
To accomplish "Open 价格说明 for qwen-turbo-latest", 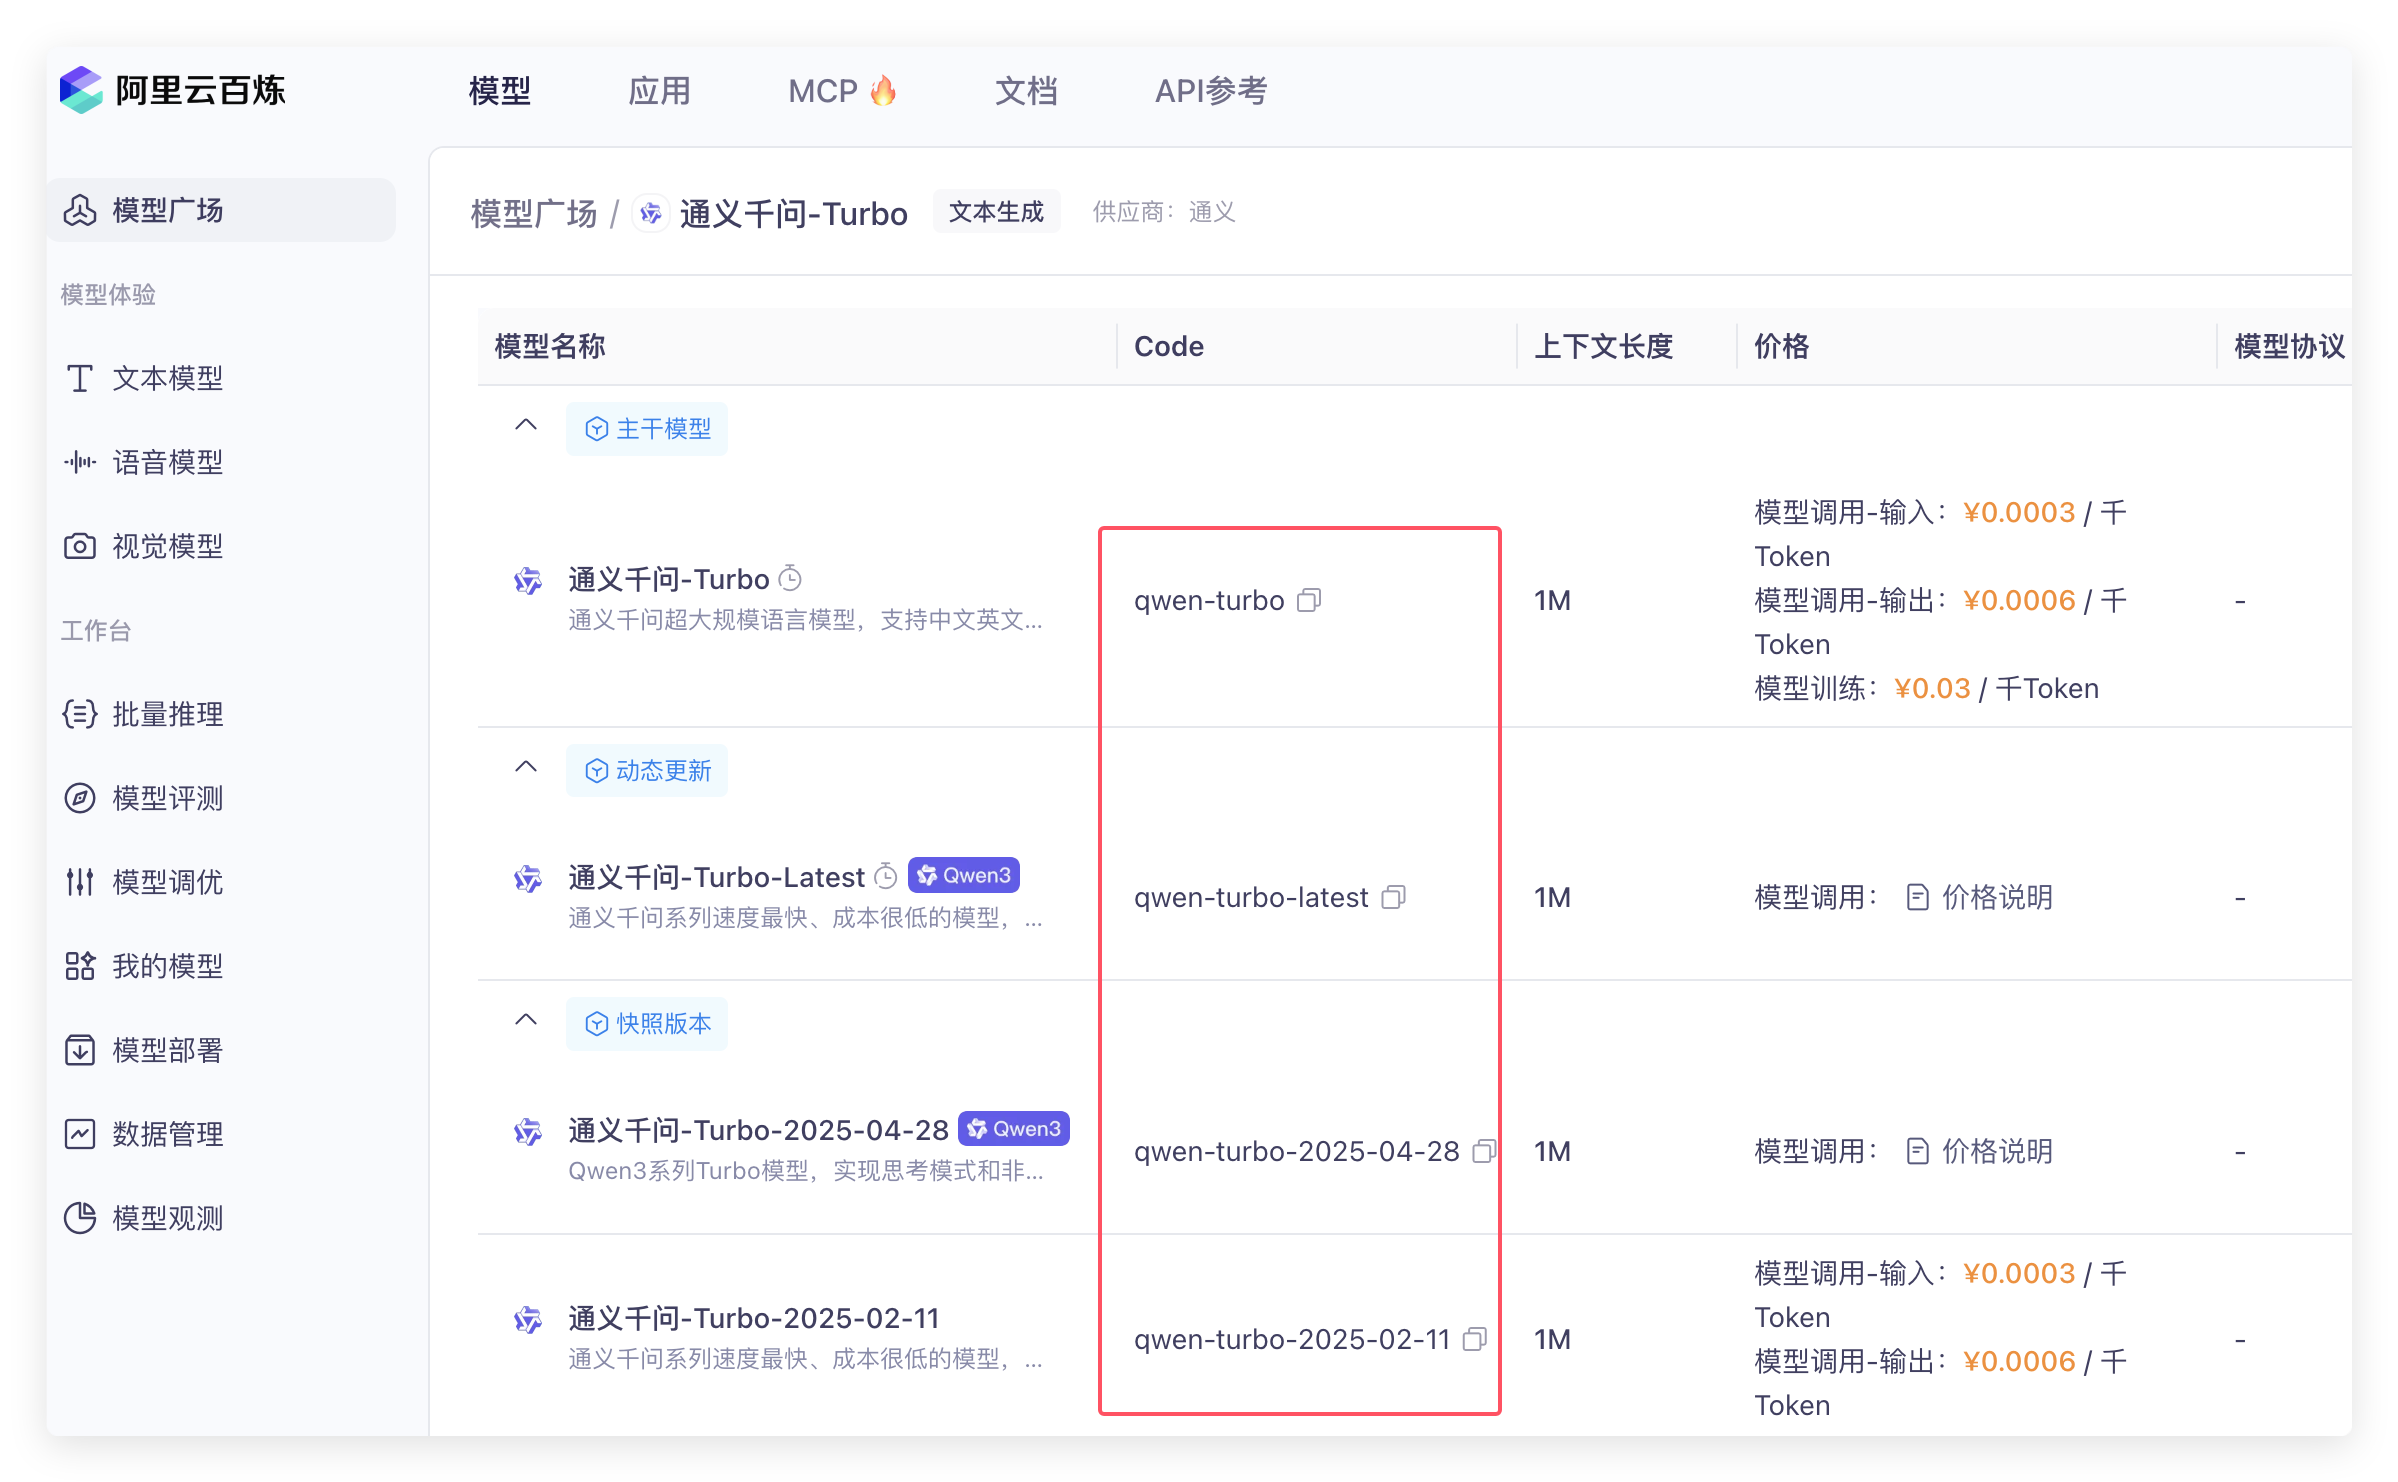I will [x=1980, y=897].
